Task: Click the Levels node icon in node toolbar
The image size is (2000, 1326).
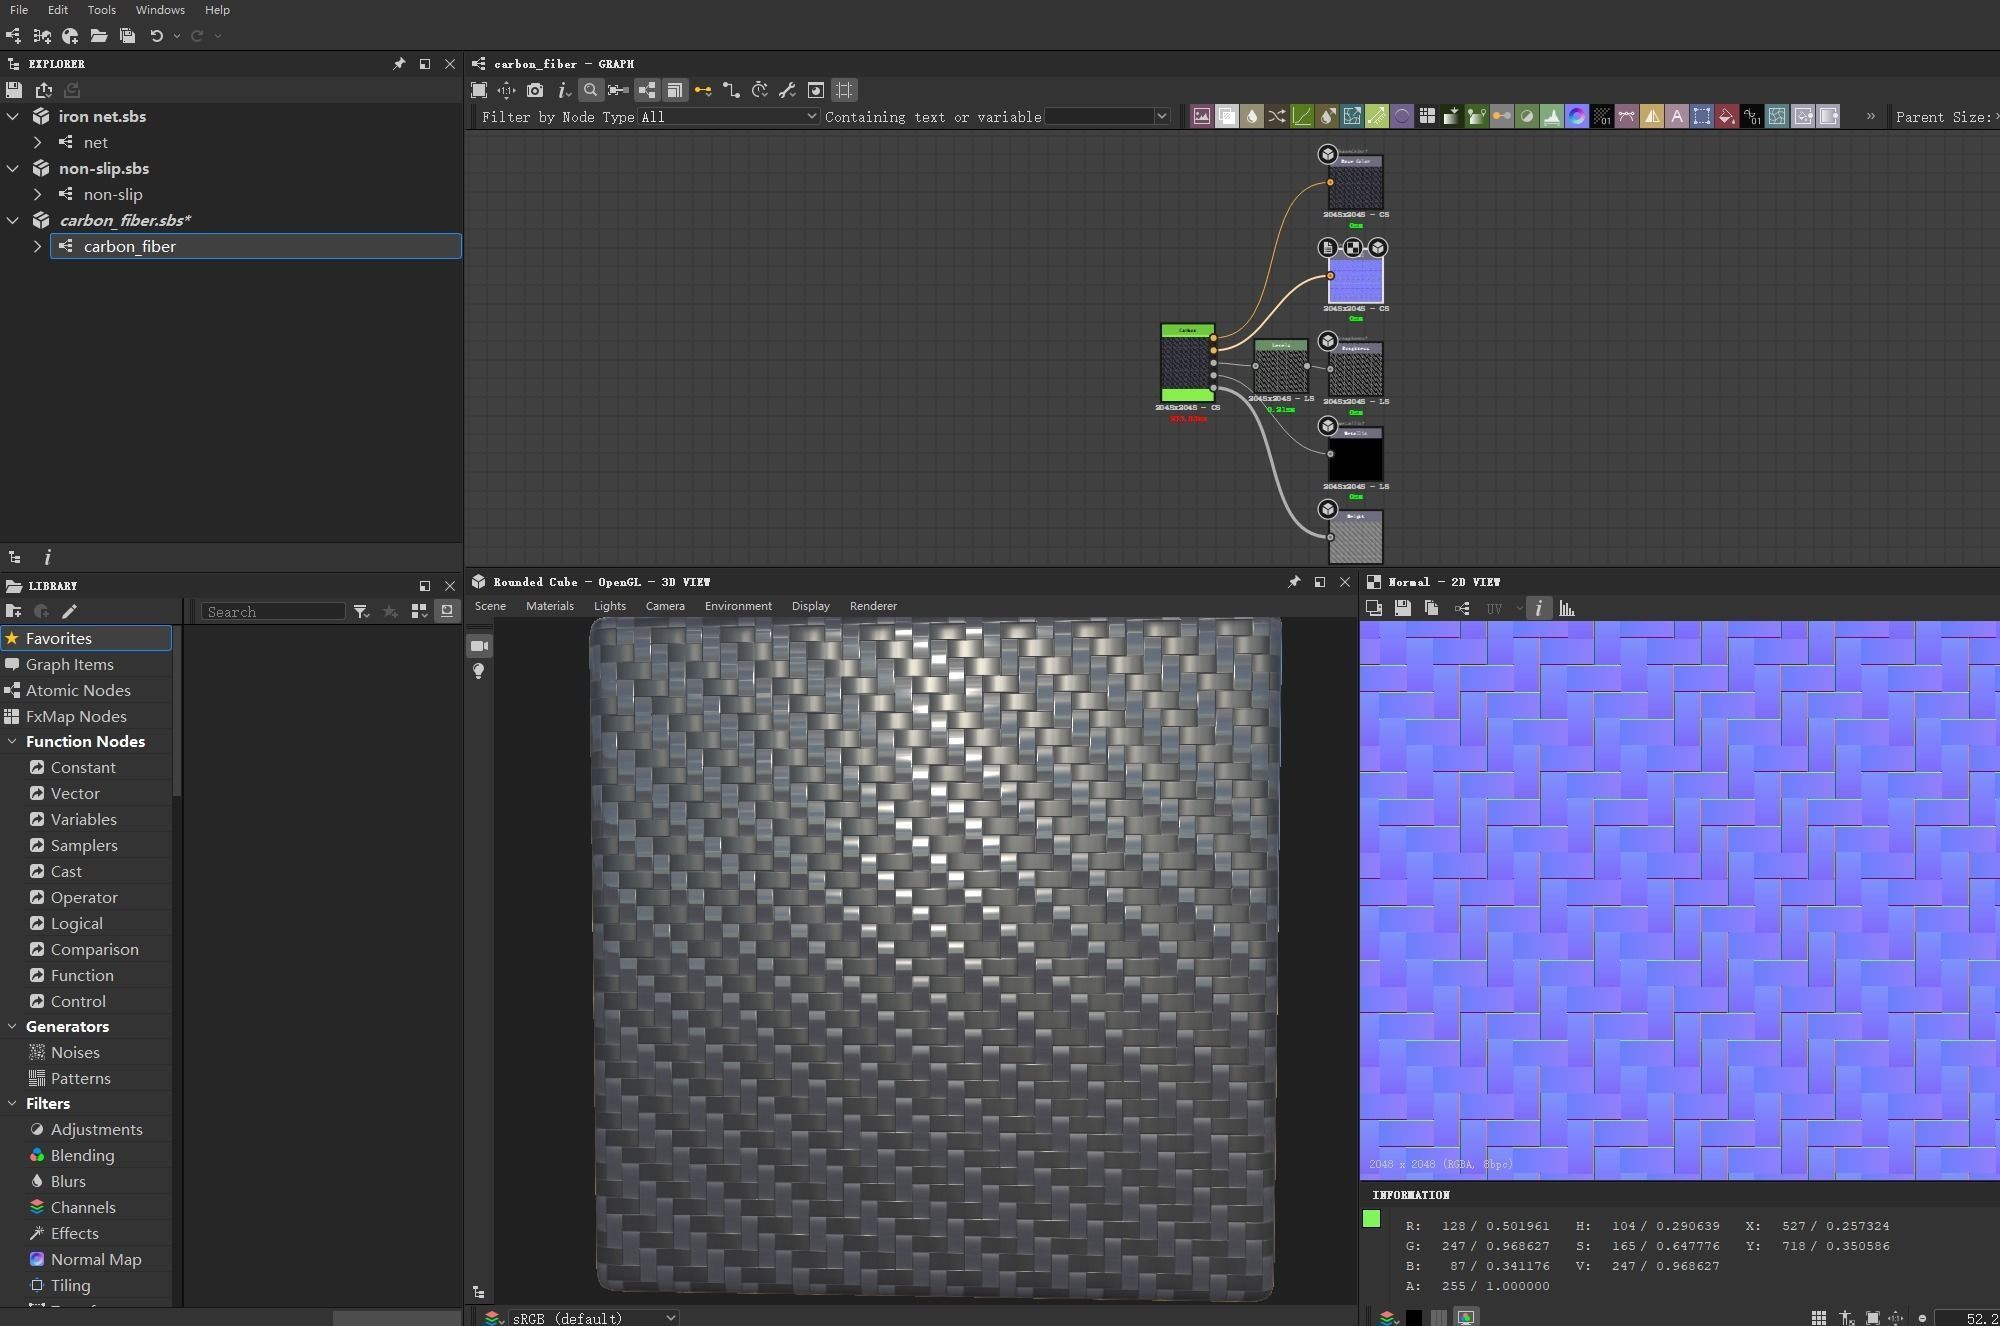Action: click(1552, 117)
